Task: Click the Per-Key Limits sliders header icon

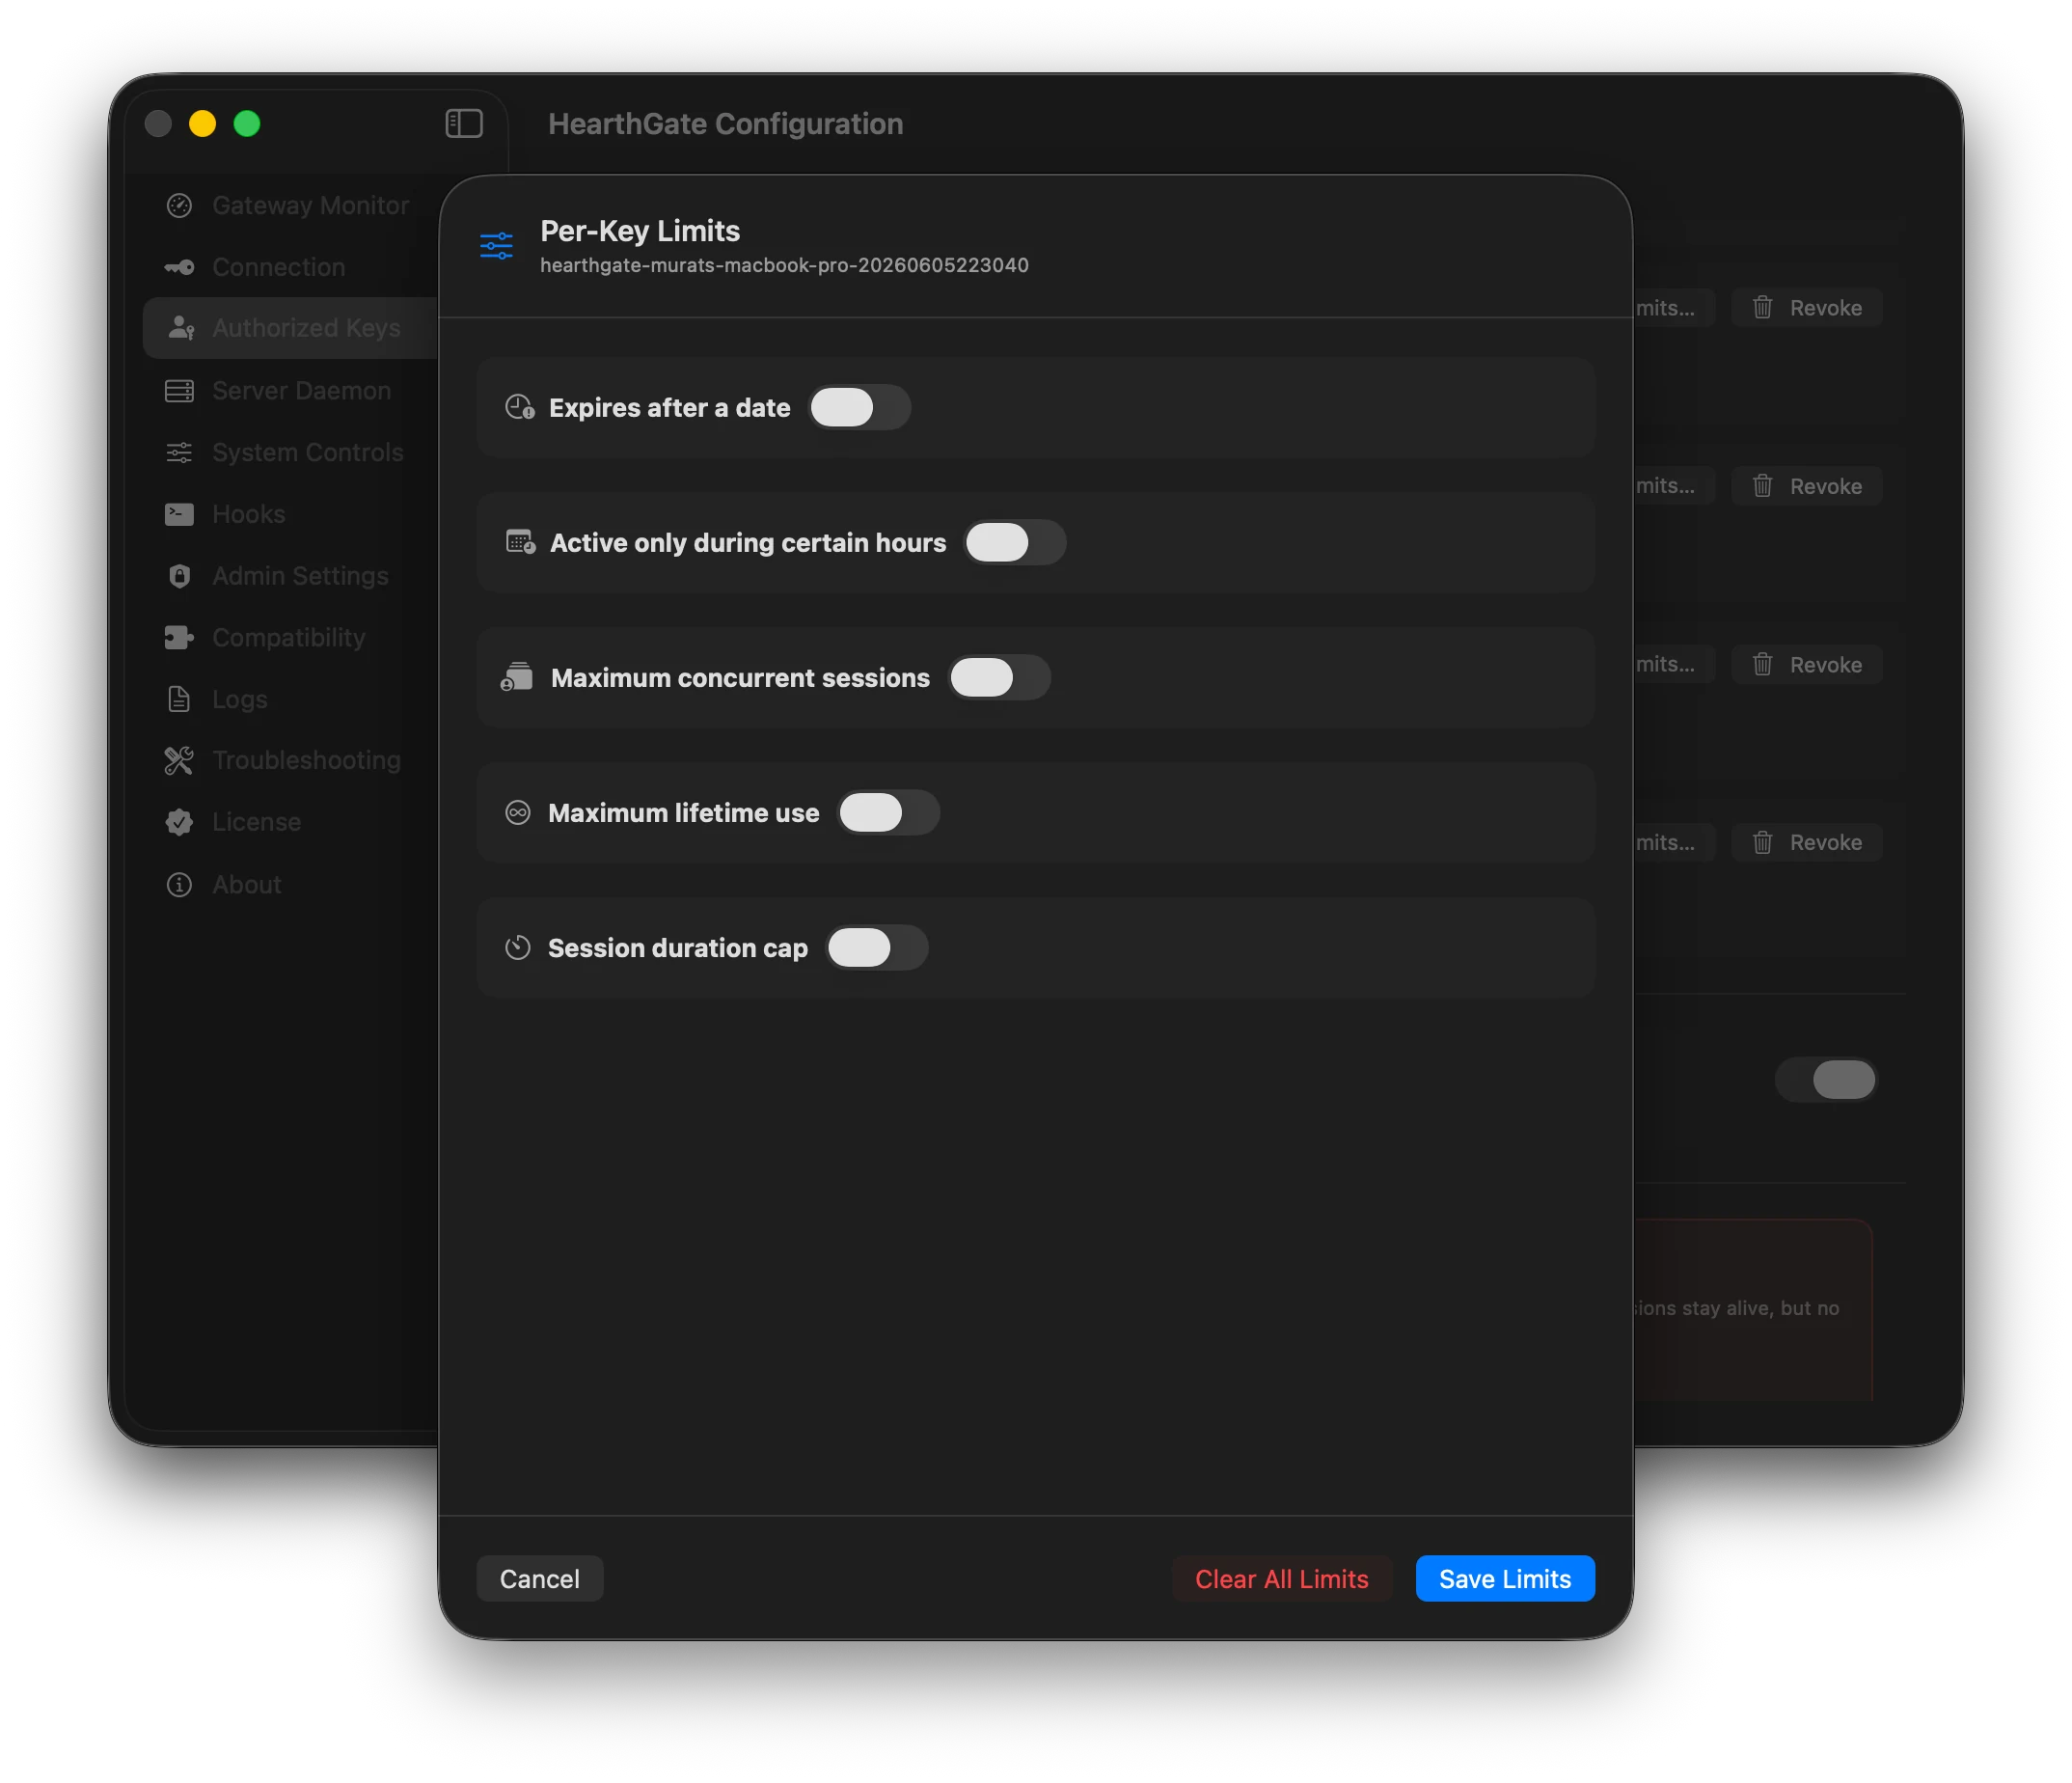Action: [x=496, y=246]
